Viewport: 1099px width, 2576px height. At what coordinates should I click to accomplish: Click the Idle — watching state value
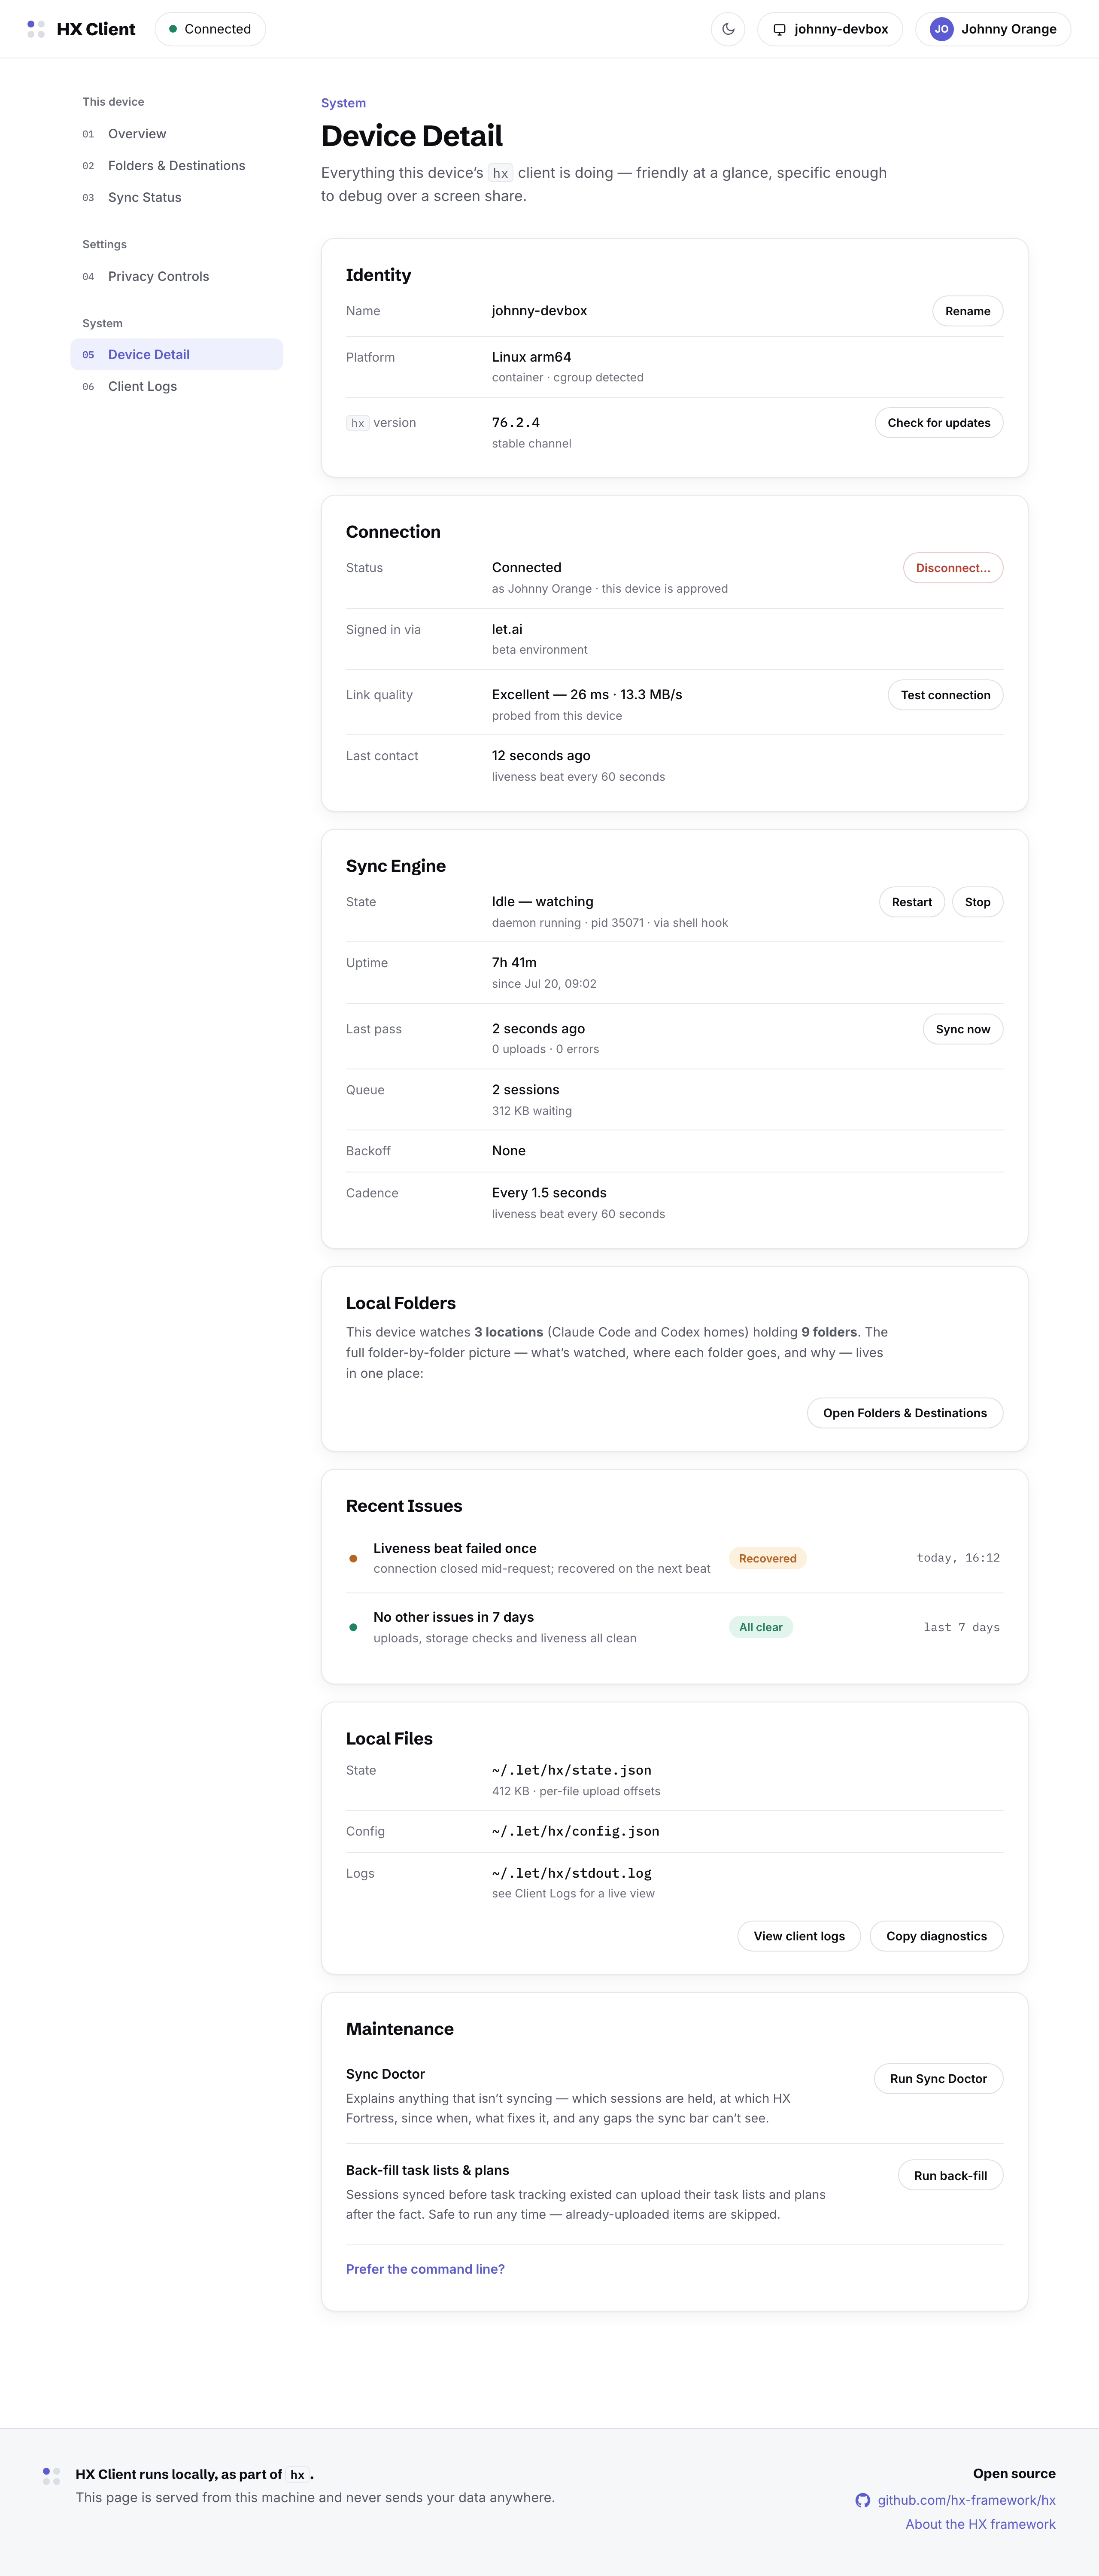point(542,901)
